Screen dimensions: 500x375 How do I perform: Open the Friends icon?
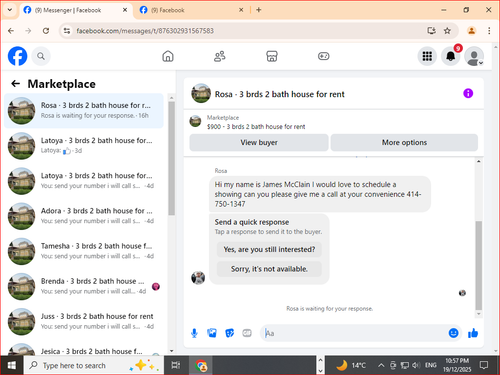(220, 56)
